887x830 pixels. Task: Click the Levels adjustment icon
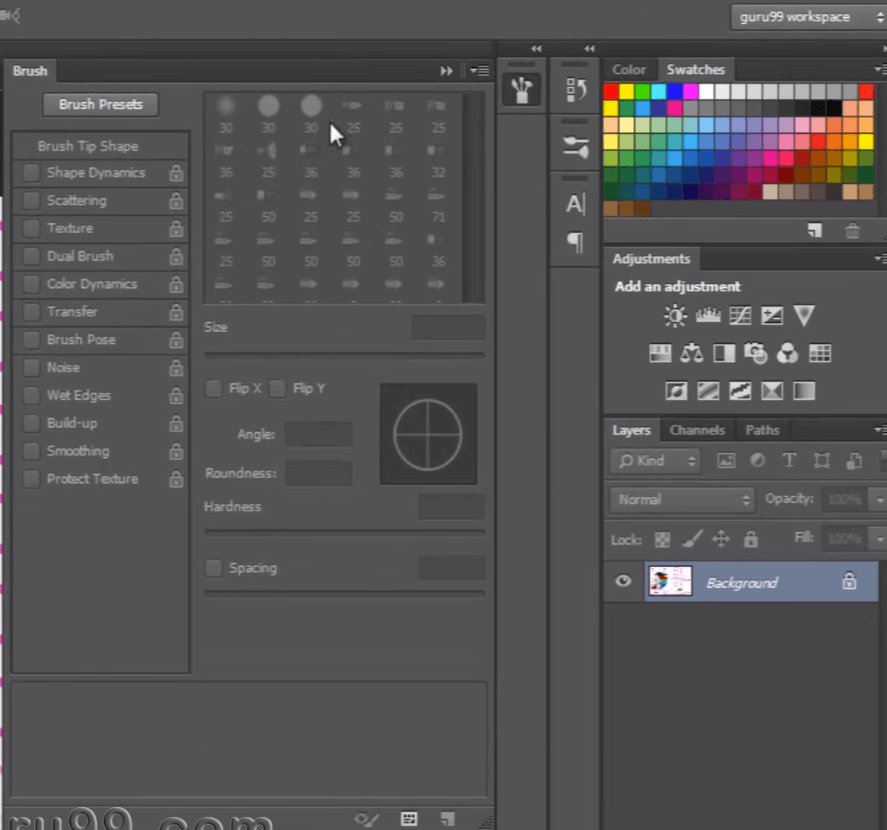coord(708,317)
